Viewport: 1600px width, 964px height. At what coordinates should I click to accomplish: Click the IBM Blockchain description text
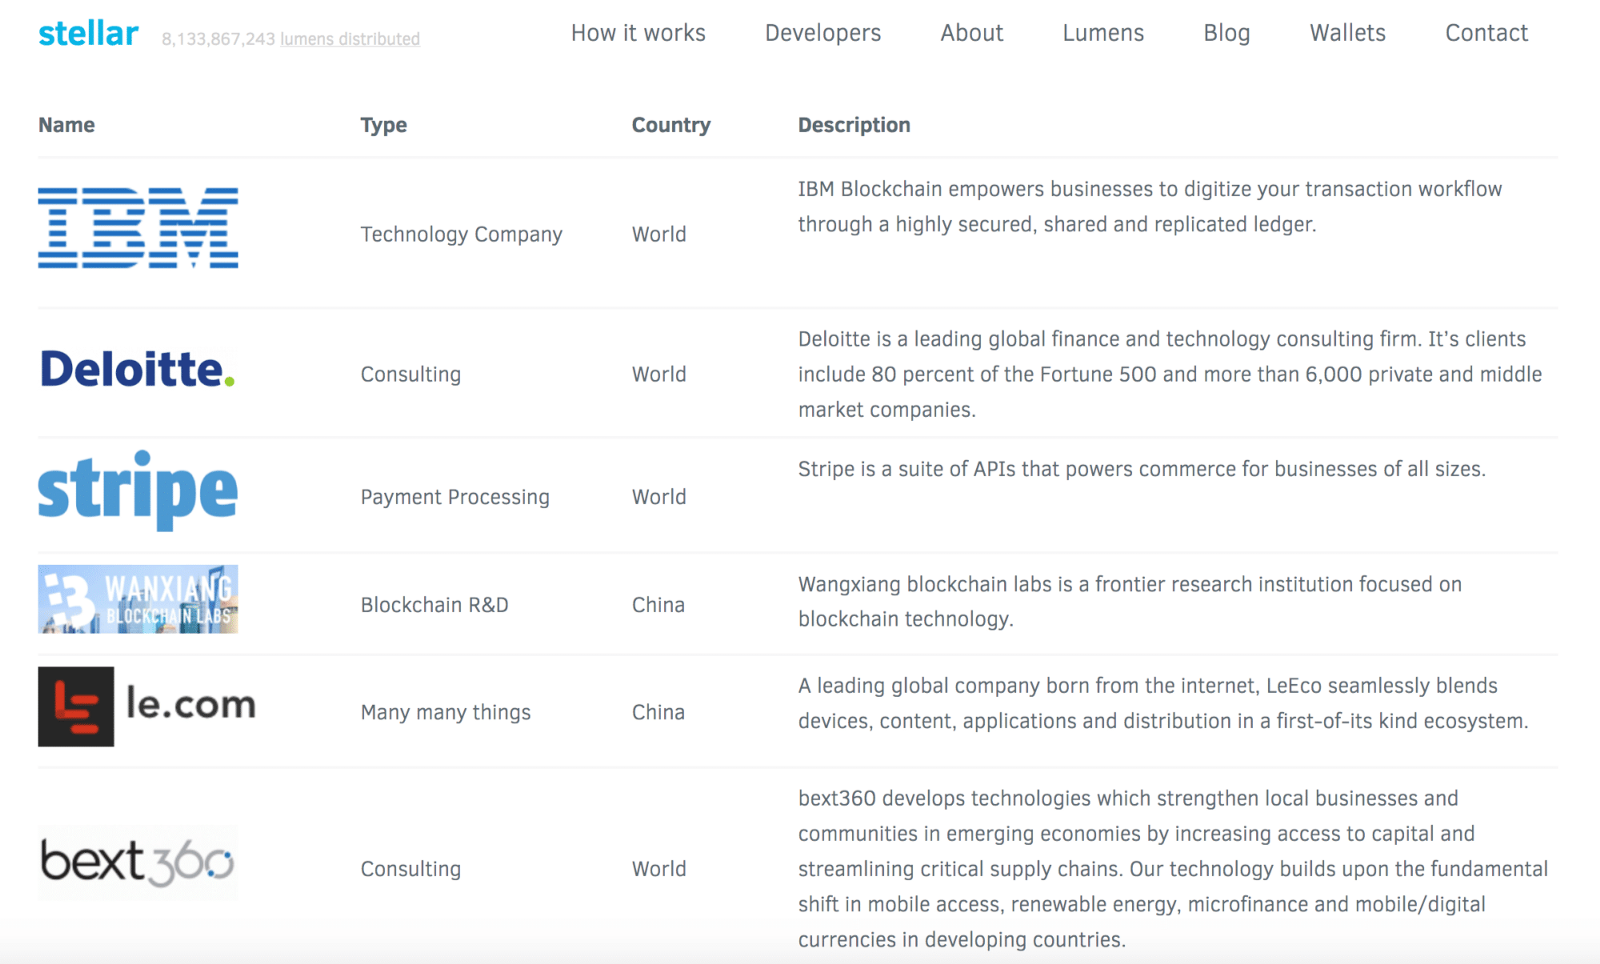1149,207
